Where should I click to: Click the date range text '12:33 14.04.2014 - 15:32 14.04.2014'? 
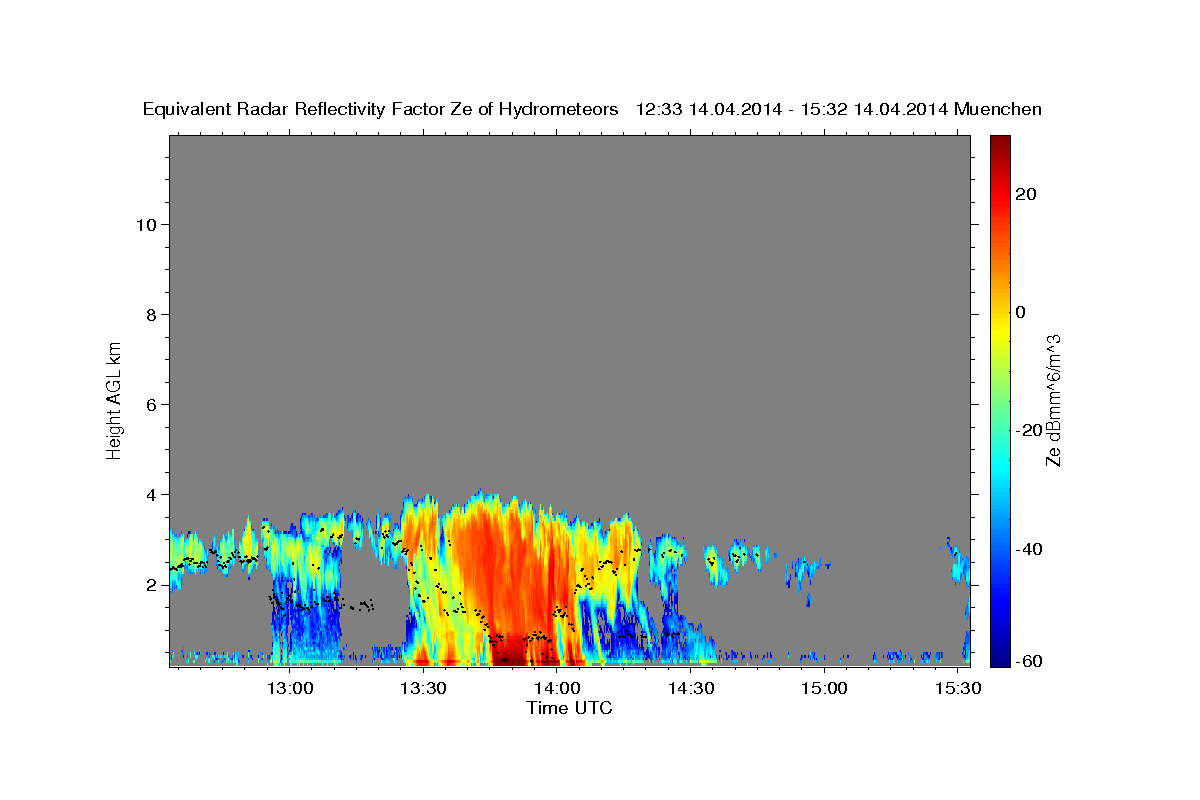coord(792,110)
